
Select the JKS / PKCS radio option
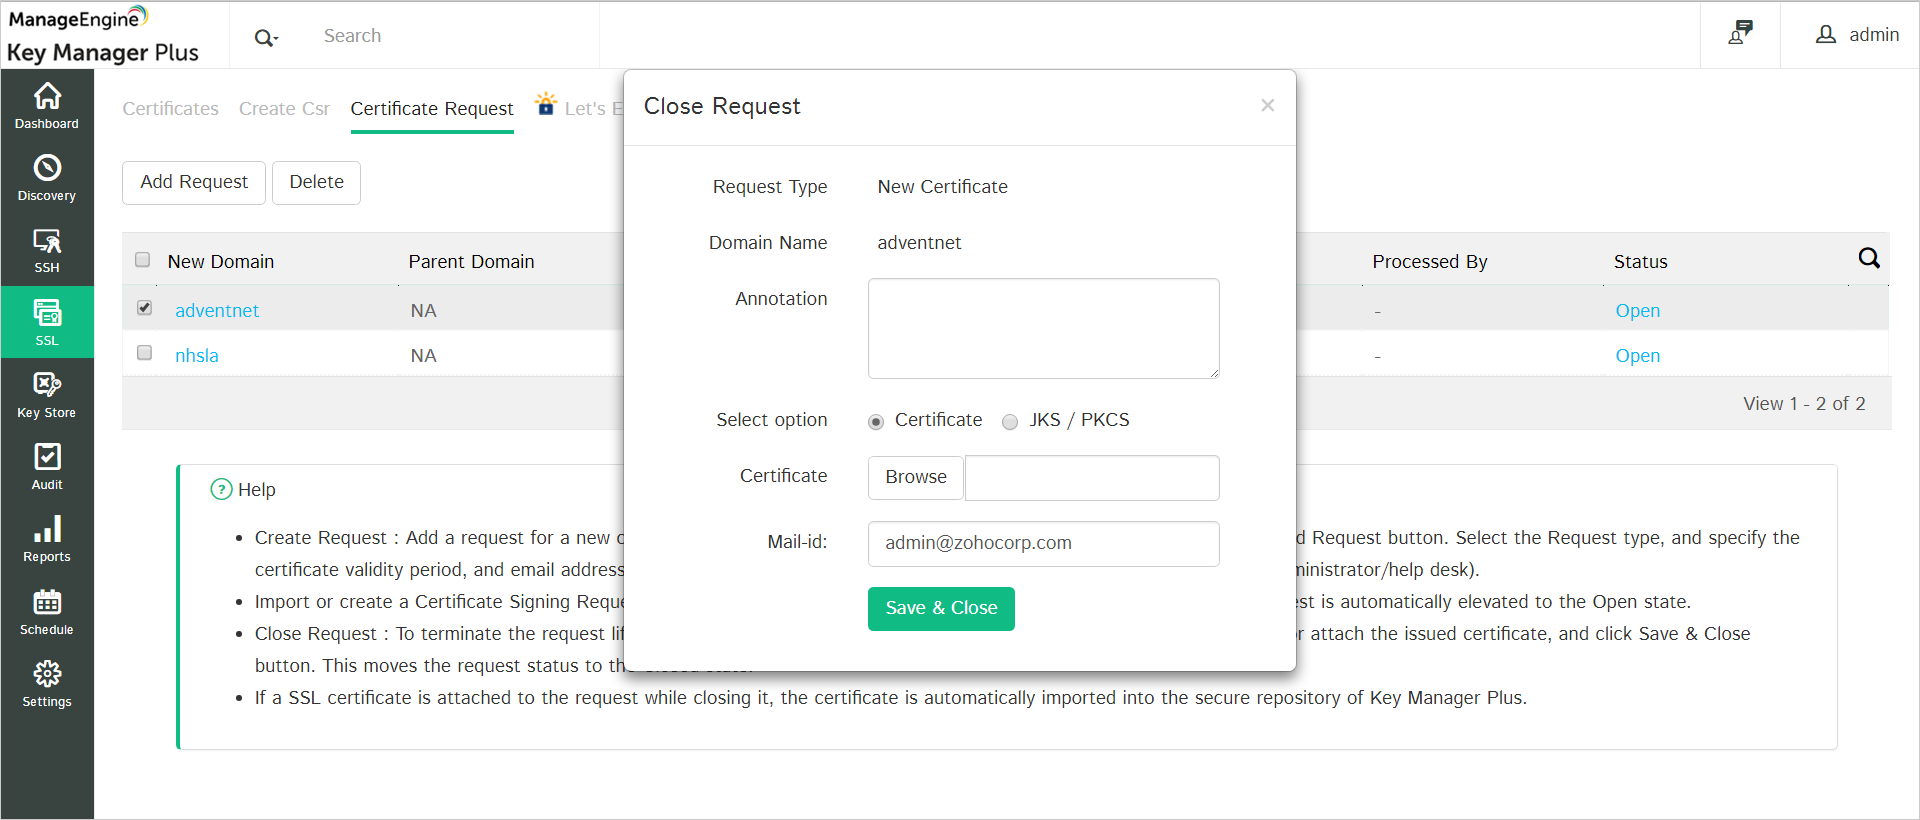[x=1010, y=422]
